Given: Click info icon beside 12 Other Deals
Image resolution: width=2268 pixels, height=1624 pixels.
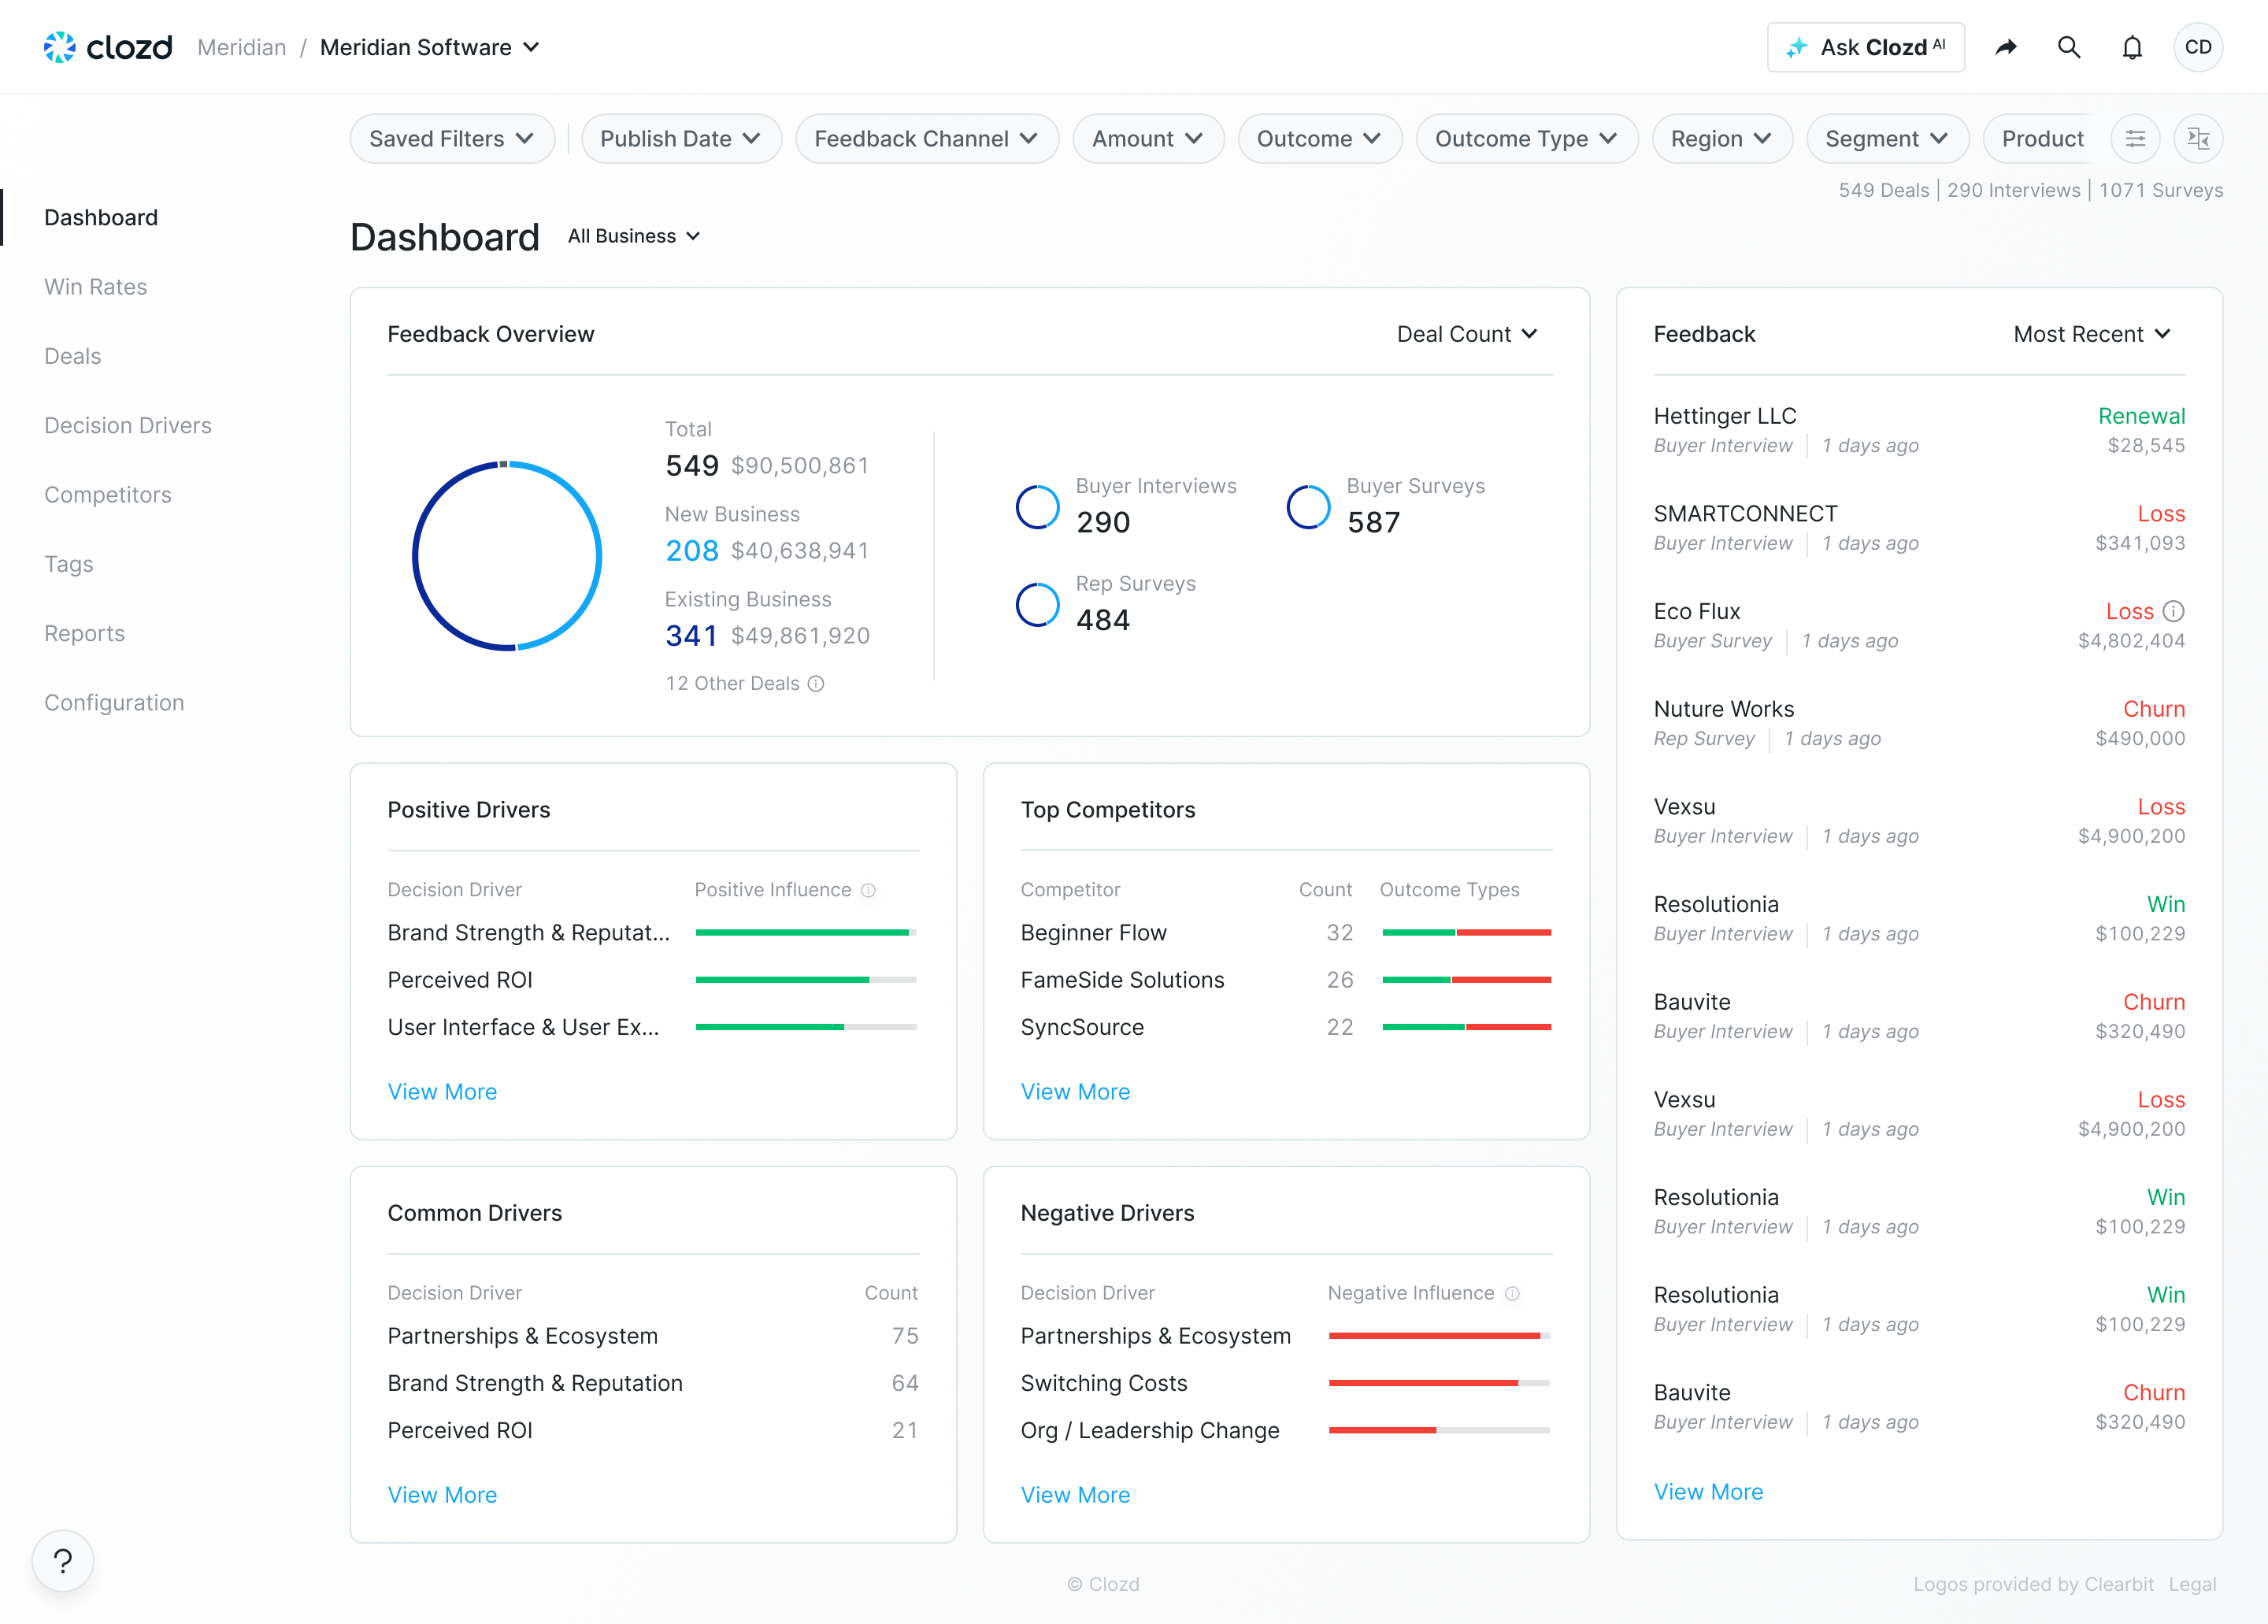Looking at the screenshot, I should click(816, 683).
